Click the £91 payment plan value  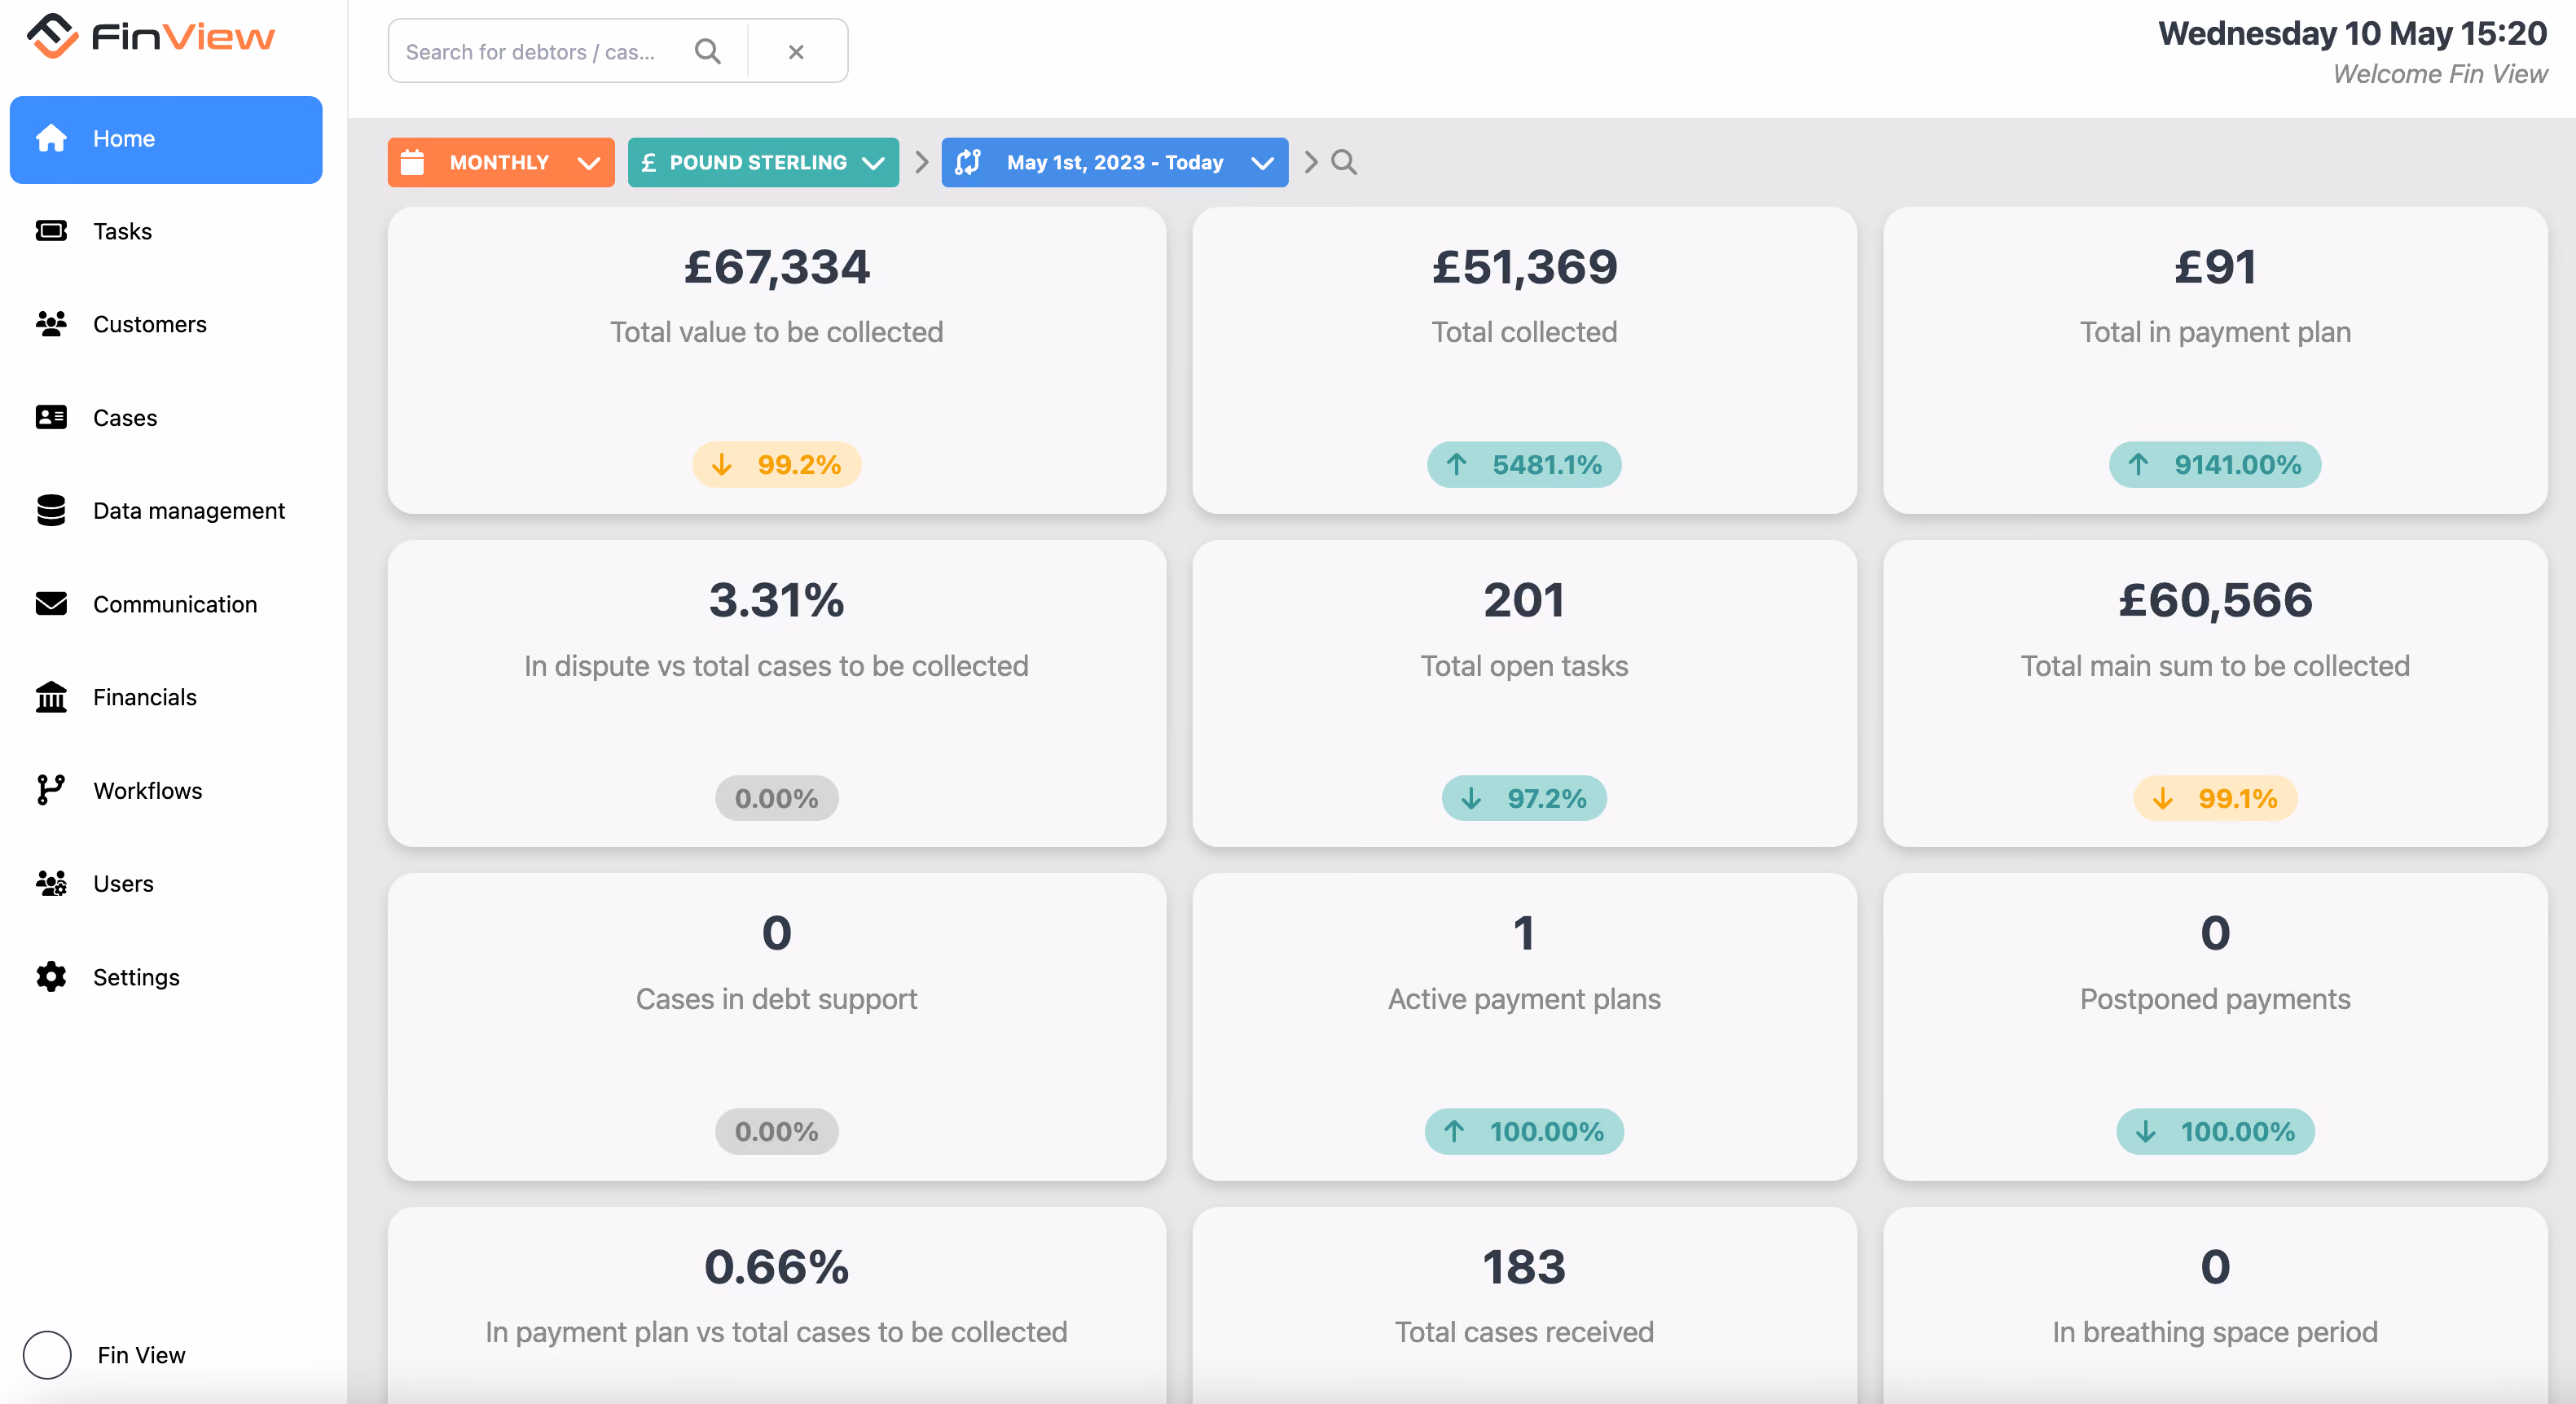(2215, 267)
